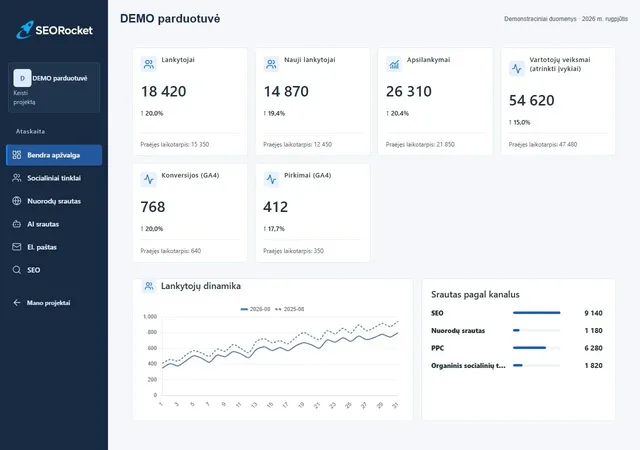Click the Srautas pagal kanalus heading
The width and height of the screenshot is (640, 450).
coord(475,294)
